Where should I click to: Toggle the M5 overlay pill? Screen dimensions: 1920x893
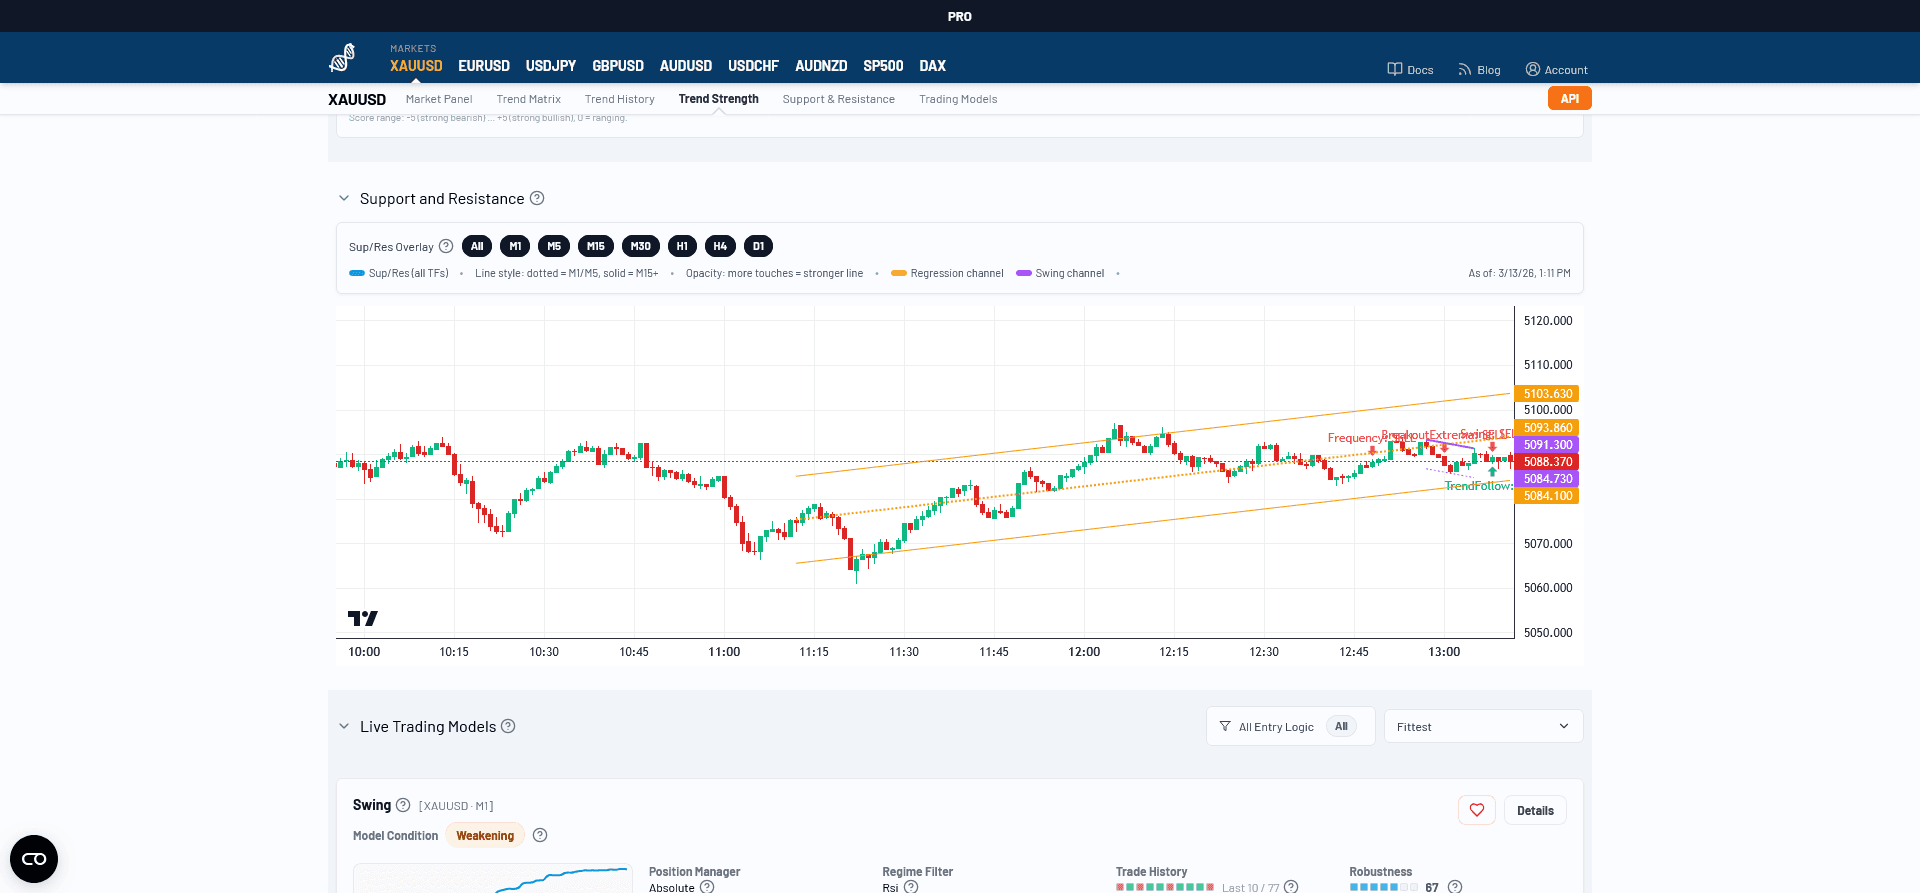pyautogui.click(x=554, y=246)
